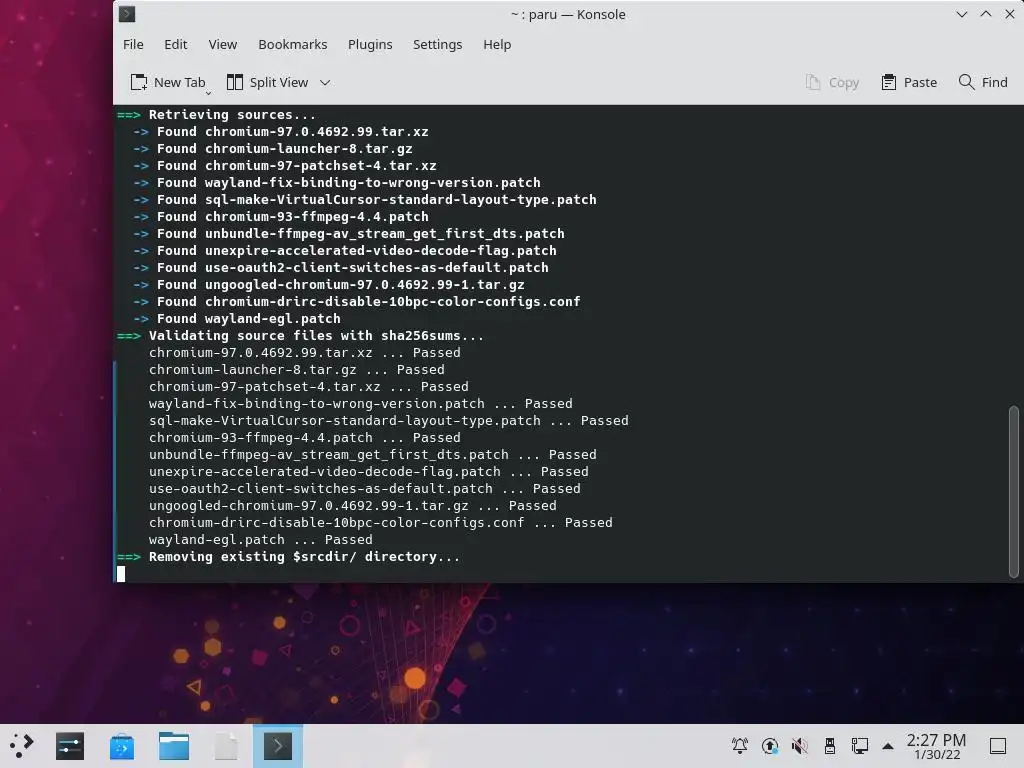The height and width of the screenshot is (768, 1024).
Task: Open the Bookmarks menu
Action: point(293,44)
